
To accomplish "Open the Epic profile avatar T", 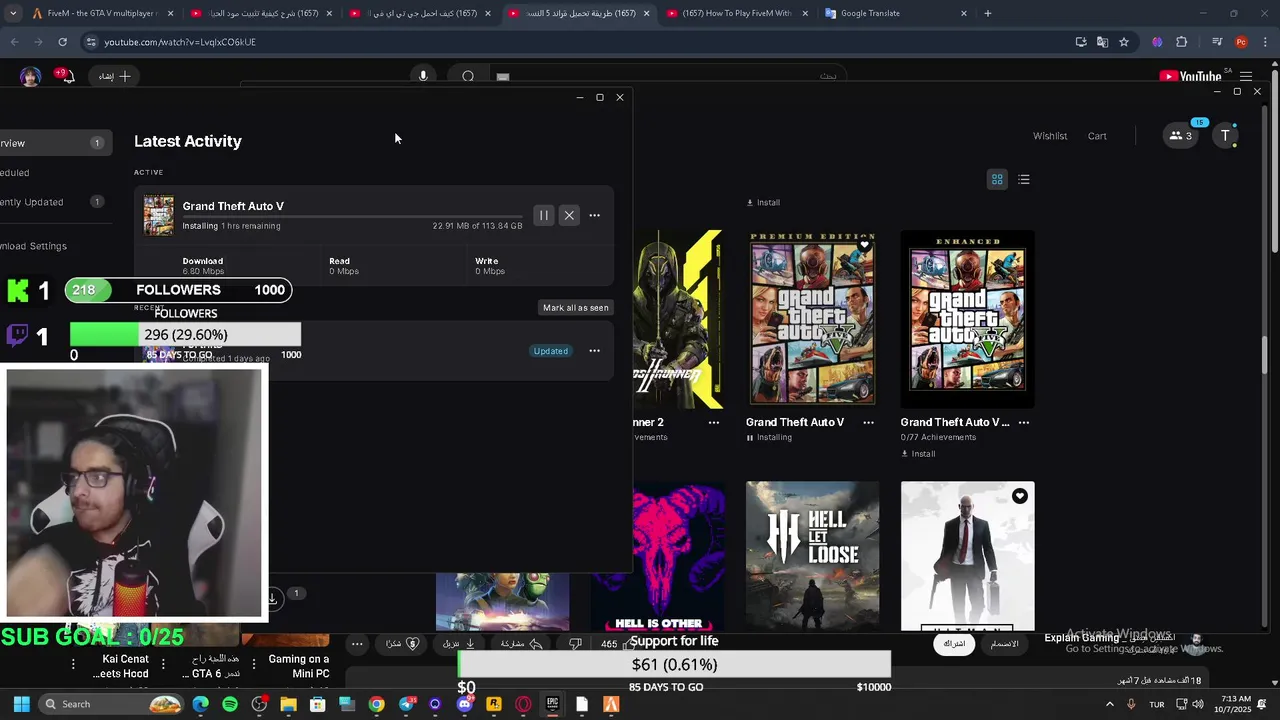I will (x=1225, y=136).
